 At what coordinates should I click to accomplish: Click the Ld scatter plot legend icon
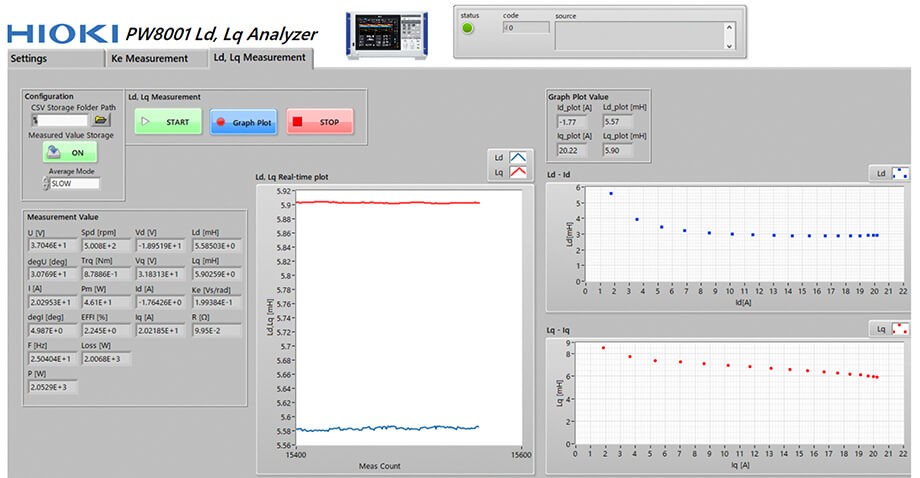(900, 173)
